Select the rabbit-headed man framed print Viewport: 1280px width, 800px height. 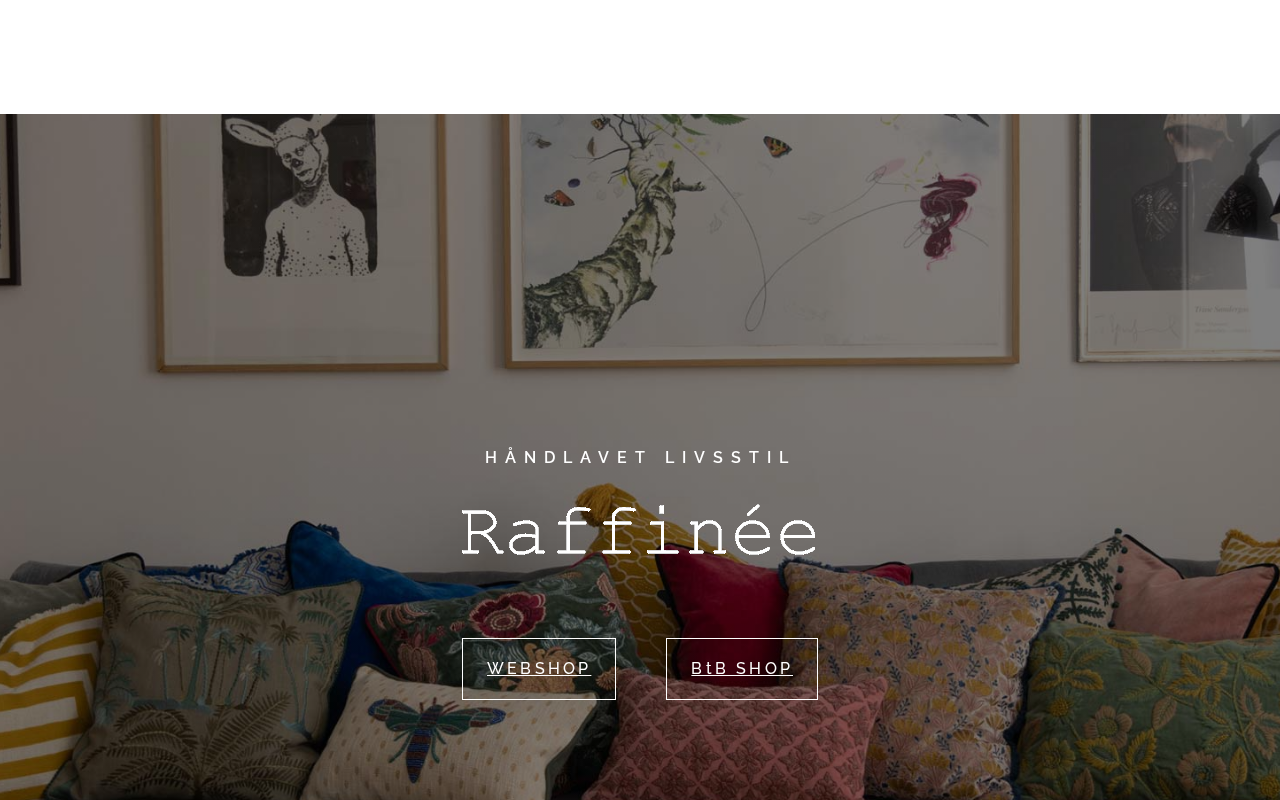pos(300,240)
